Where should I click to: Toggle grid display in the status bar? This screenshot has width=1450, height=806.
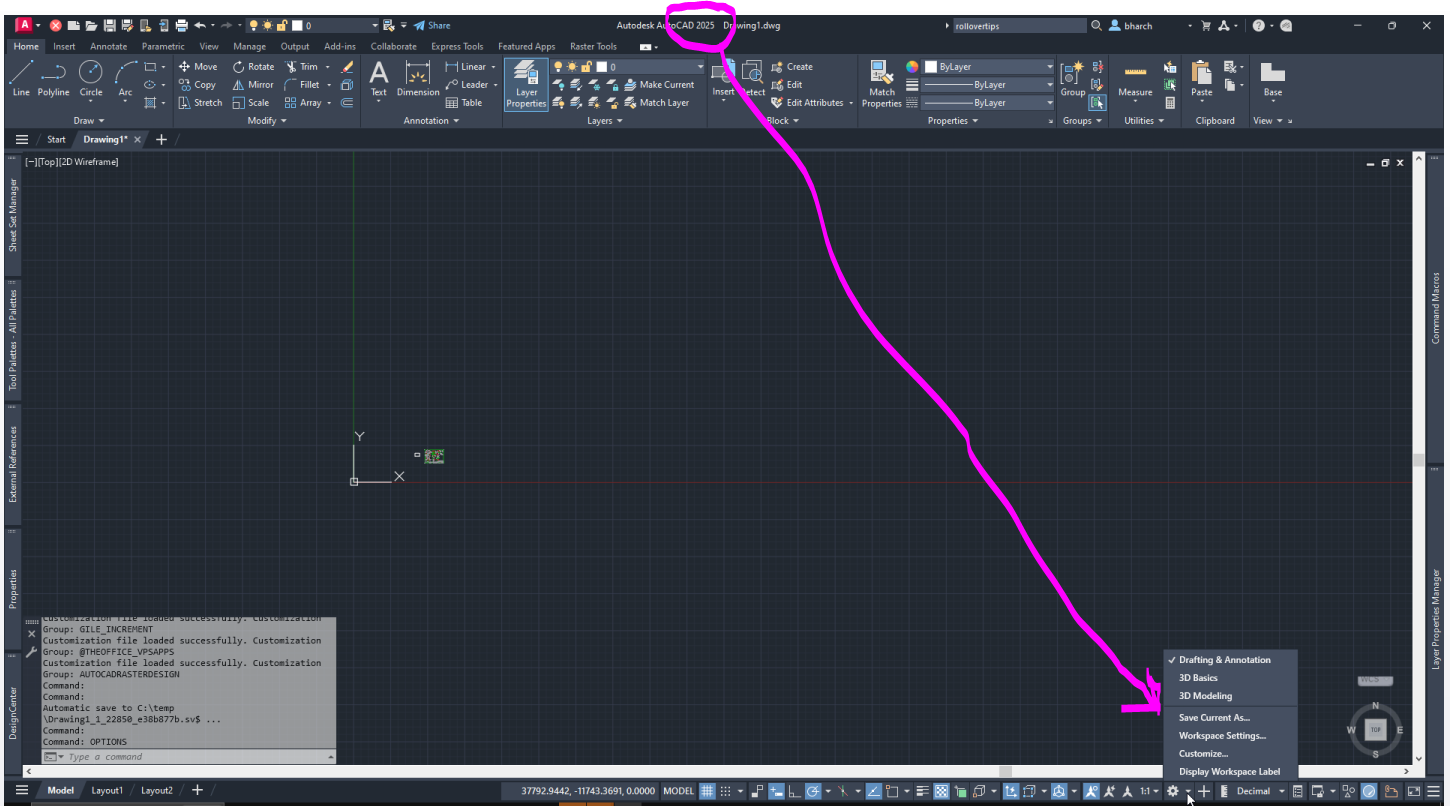(706, 790)
